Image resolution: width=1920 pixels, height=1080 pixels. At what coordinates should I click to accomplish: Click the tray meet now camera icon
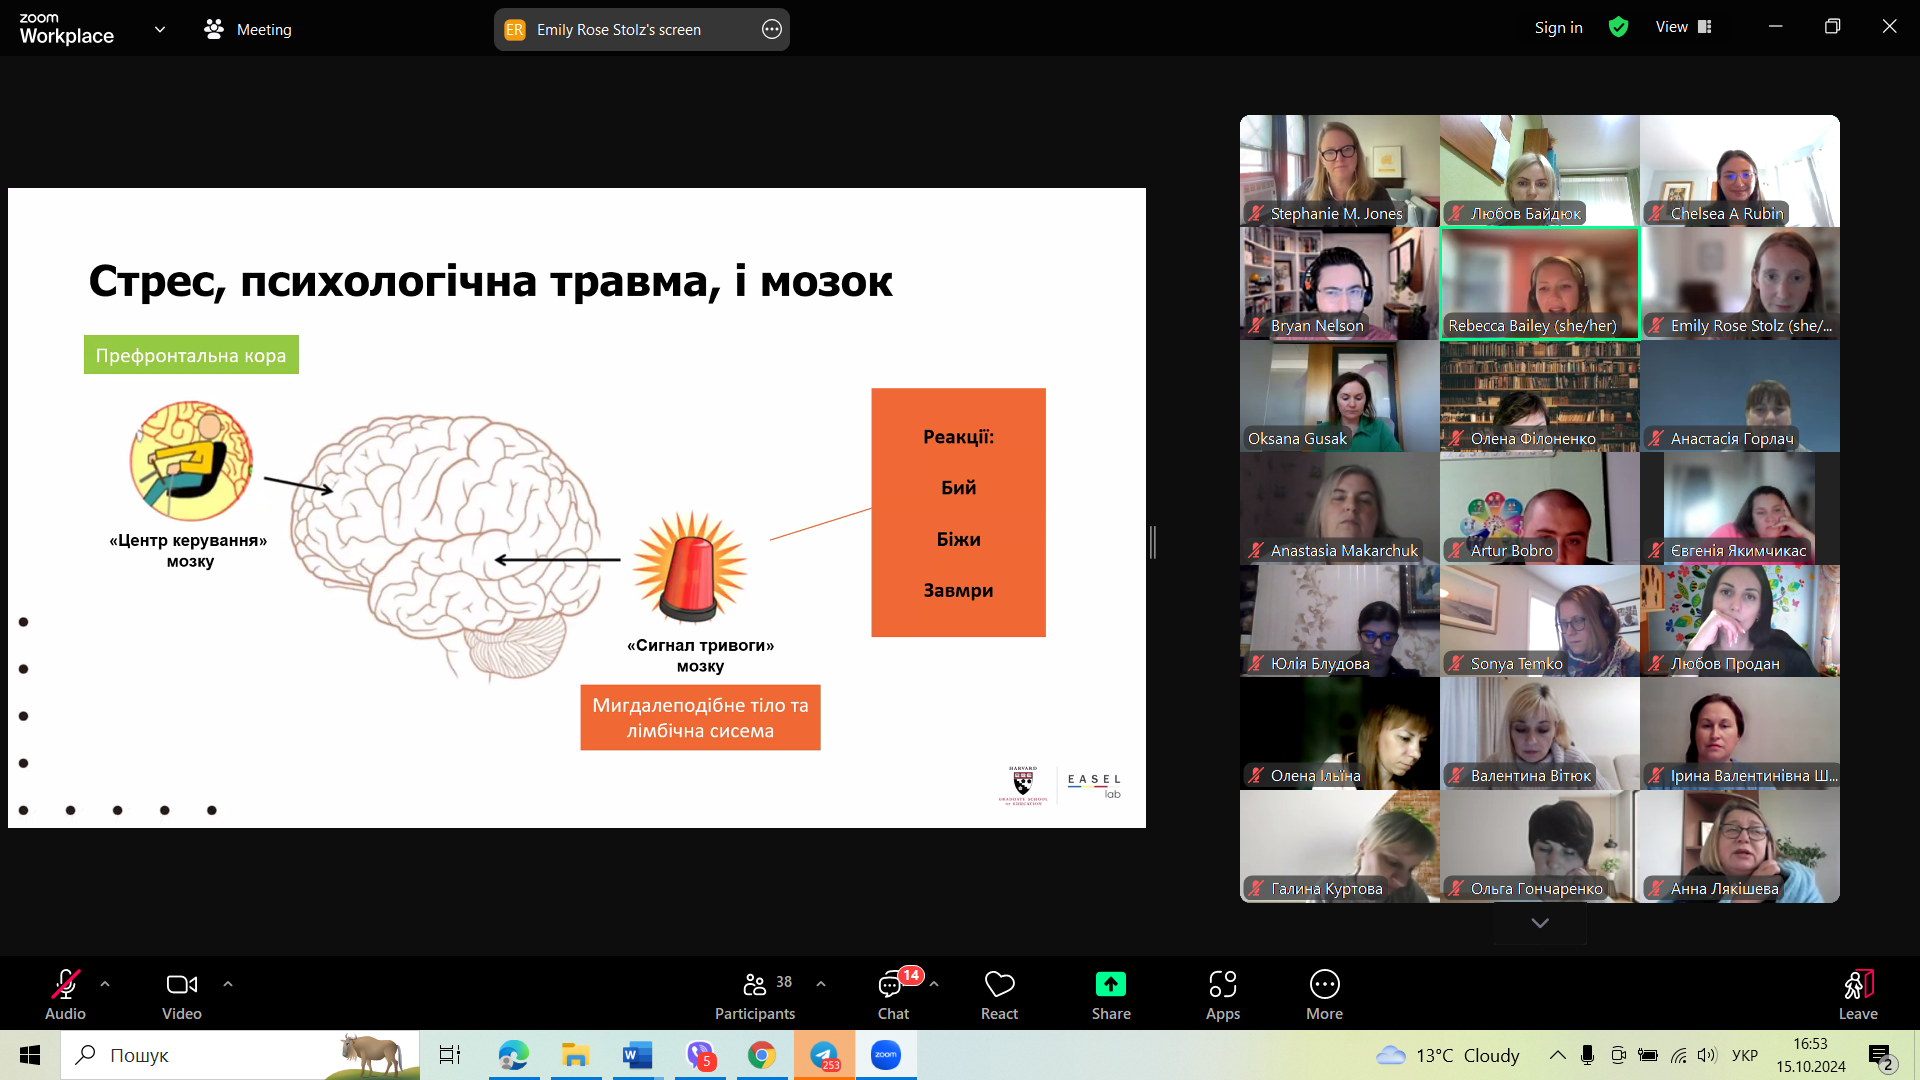1617,1055
